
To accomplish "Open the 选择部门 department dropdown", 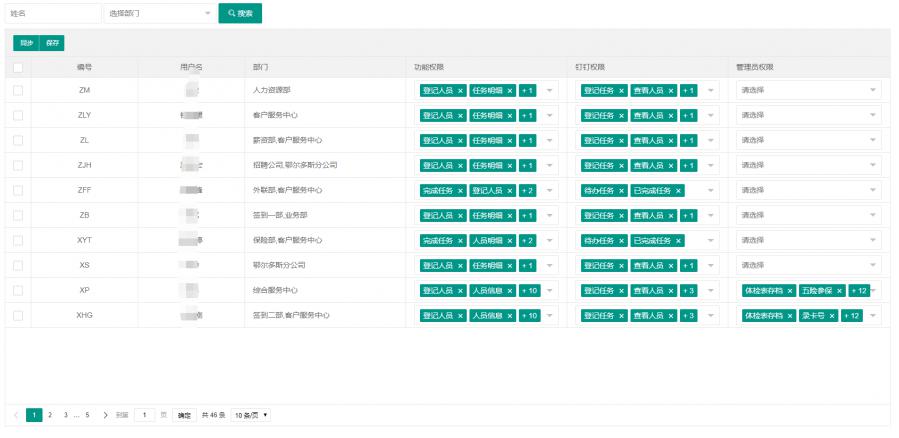I will tap(159, 14).
